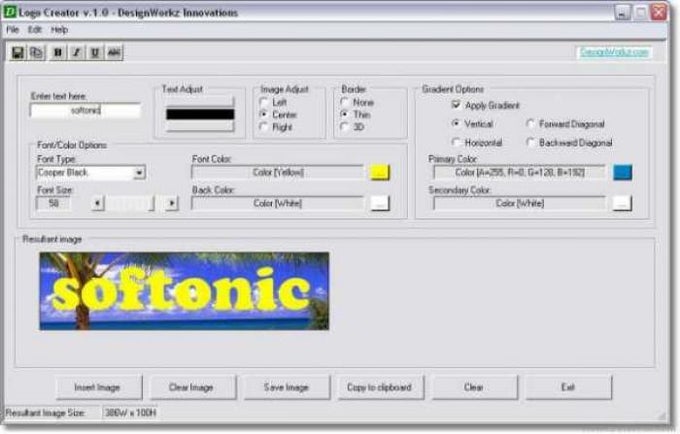The height and width of the screenshot is (434, 680).
Task: Open the Help menu
Action: pos(59,30)
